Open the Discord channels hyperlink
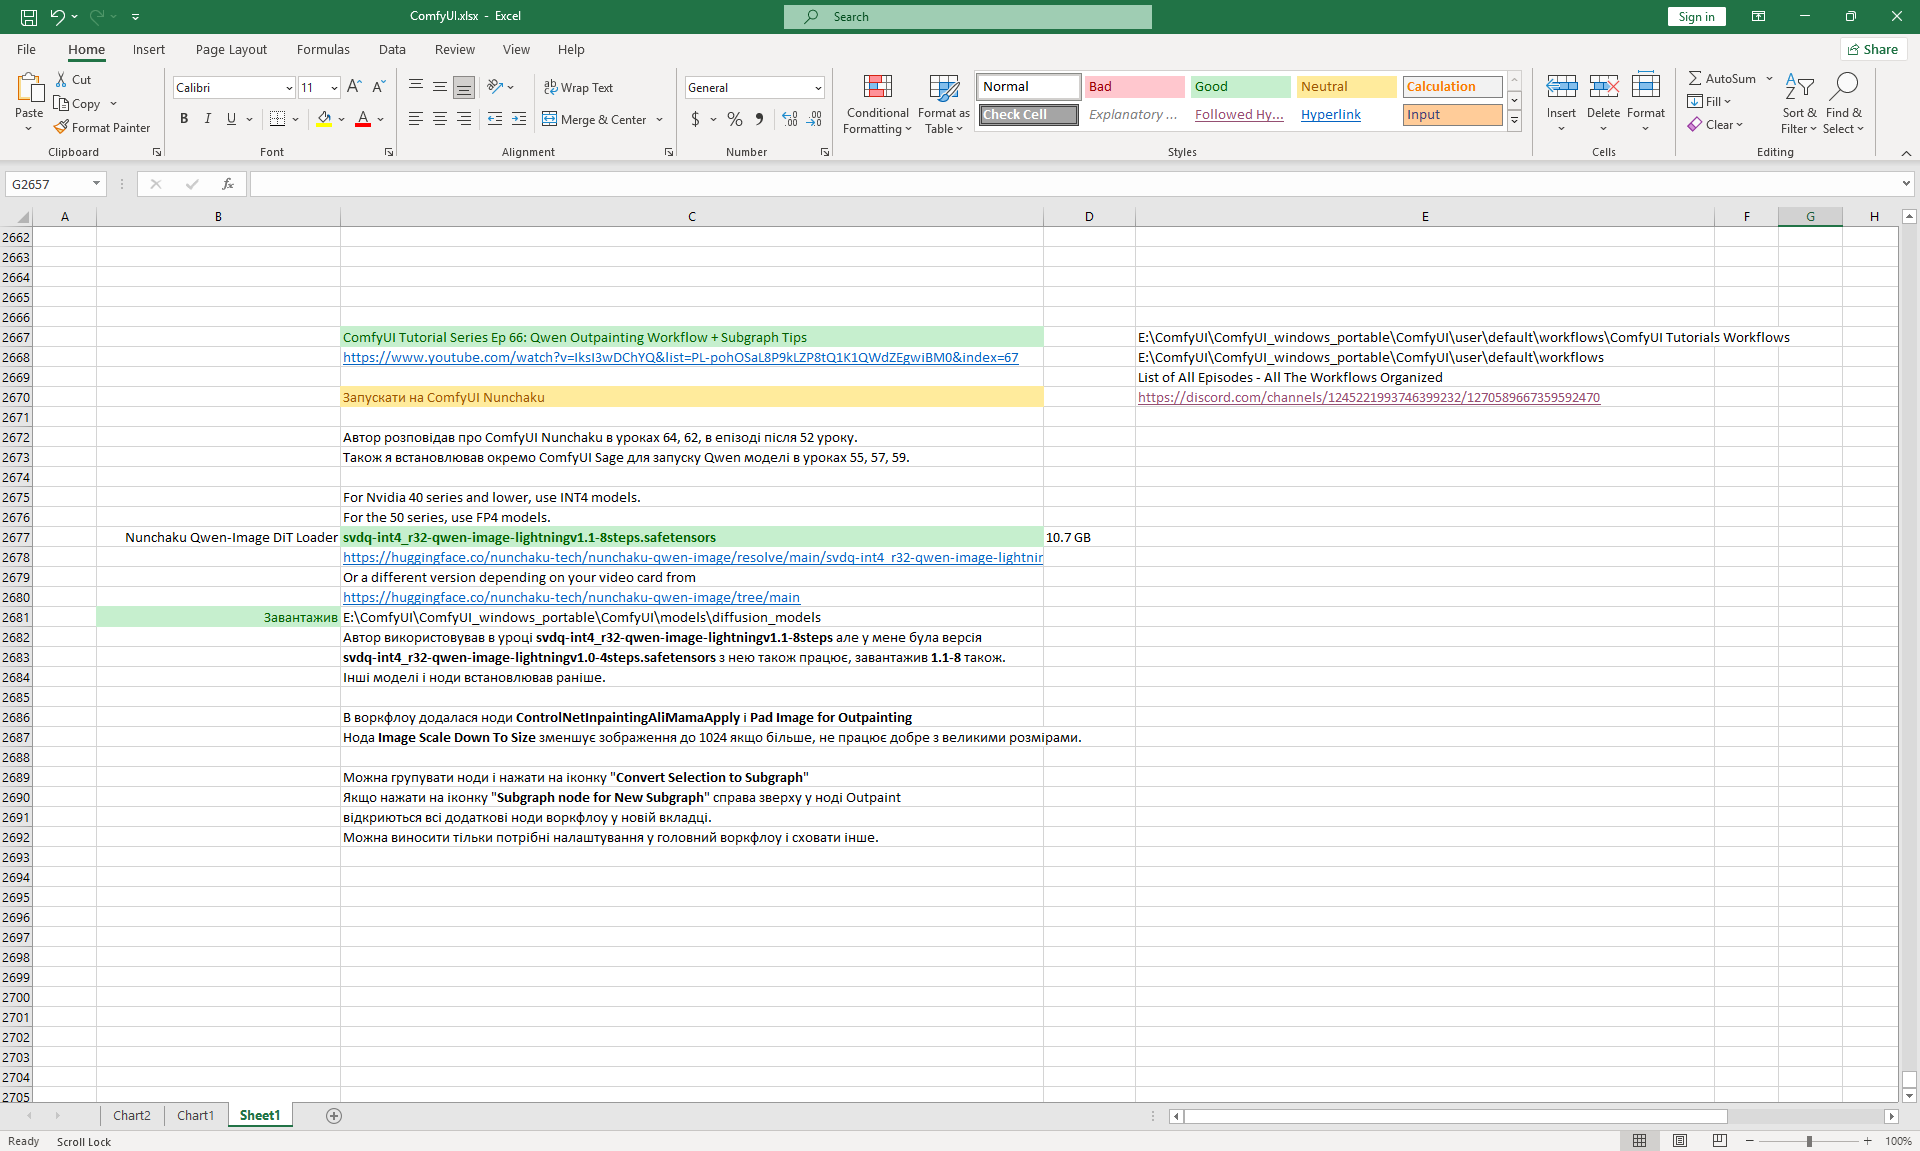The image size is (1920, 1151). click(x=1368, y=397)
